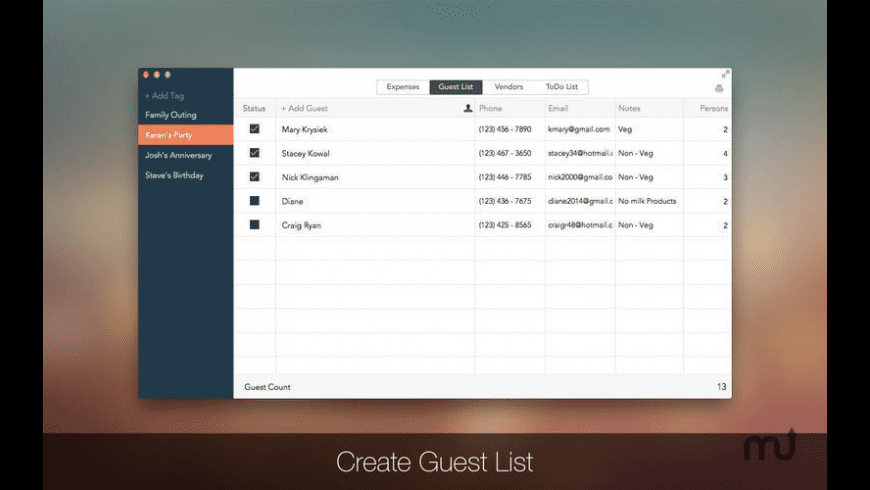
Task: Click persons count for Mary Krysiek
Action: (725, 129)
